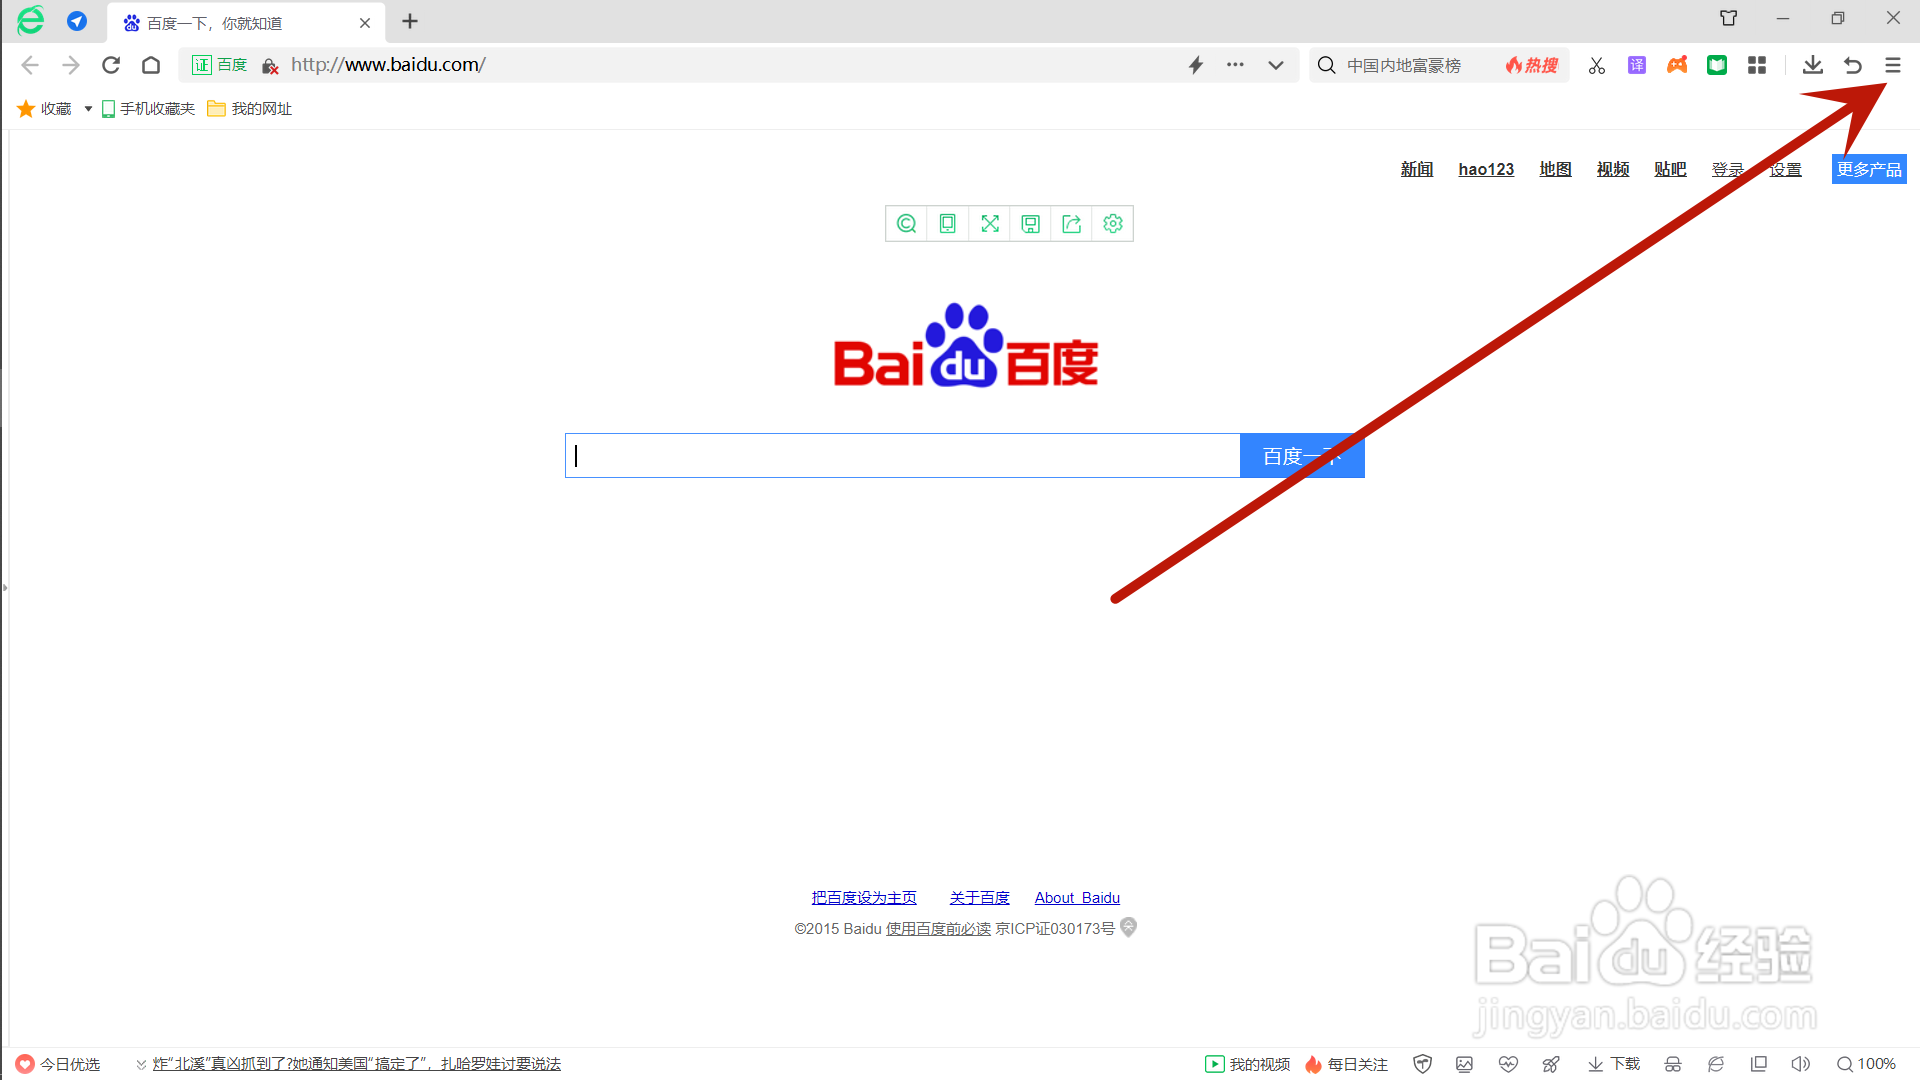
Task: Click the browser back arrow
Action: click(30, 65)
